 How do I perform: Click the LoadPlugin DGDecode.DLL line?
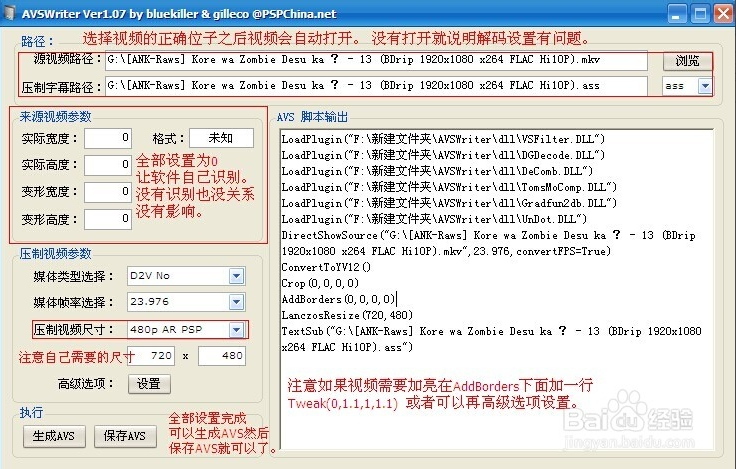pos(443,155)
